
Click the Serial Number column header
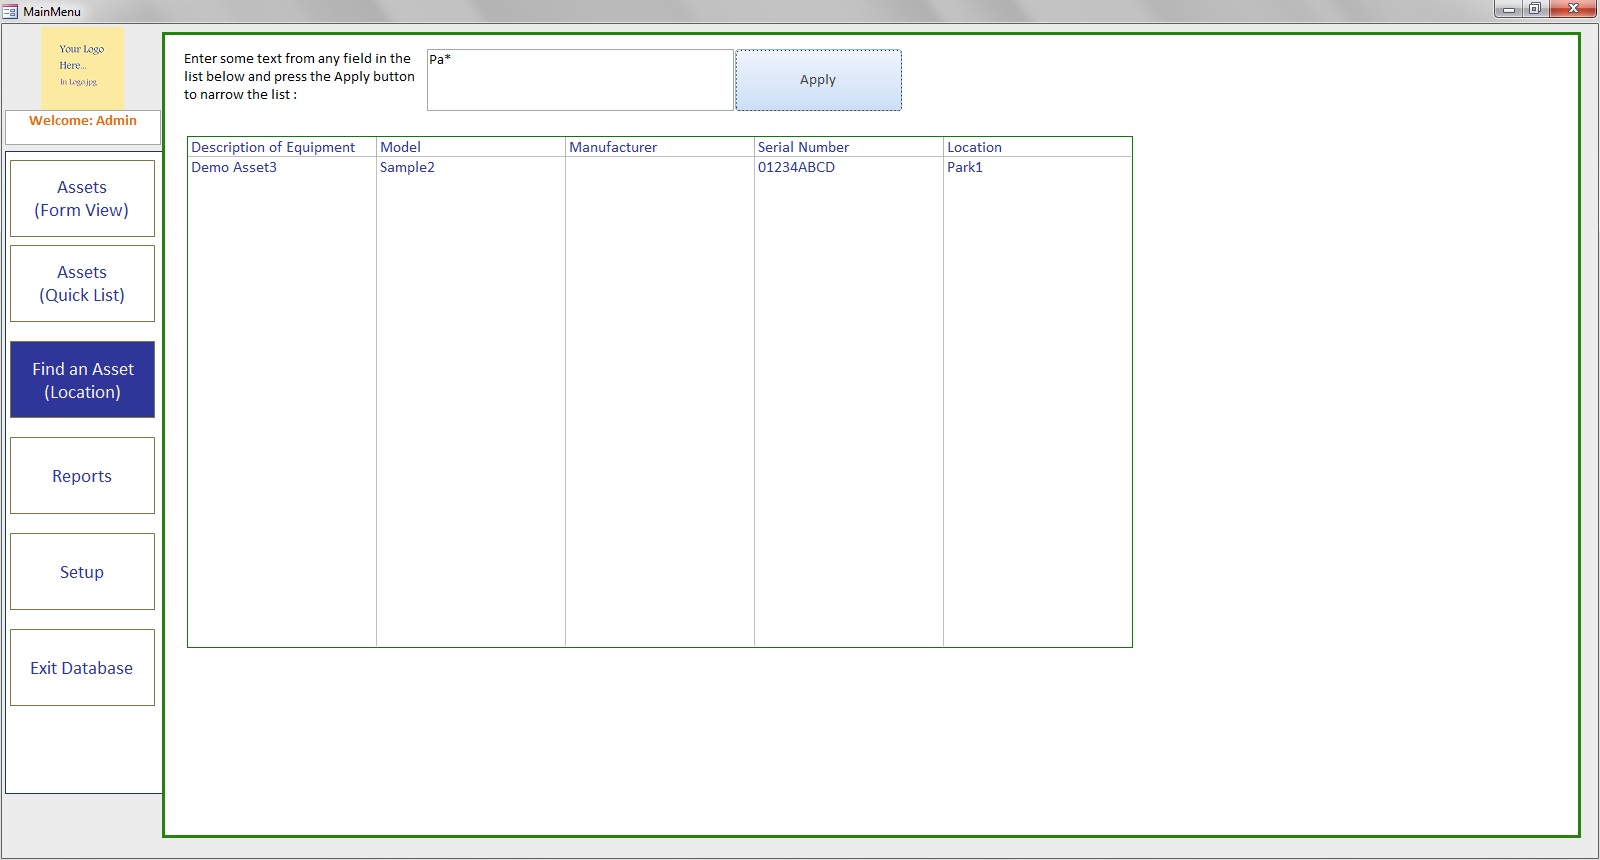pos(803,147)
